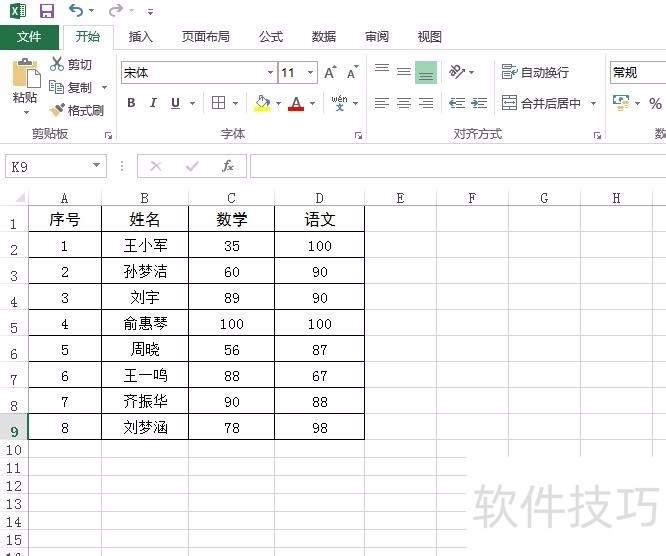Click the number format box (常规)
This screenshot has height=556, width=666.
(x=638, y=73)
